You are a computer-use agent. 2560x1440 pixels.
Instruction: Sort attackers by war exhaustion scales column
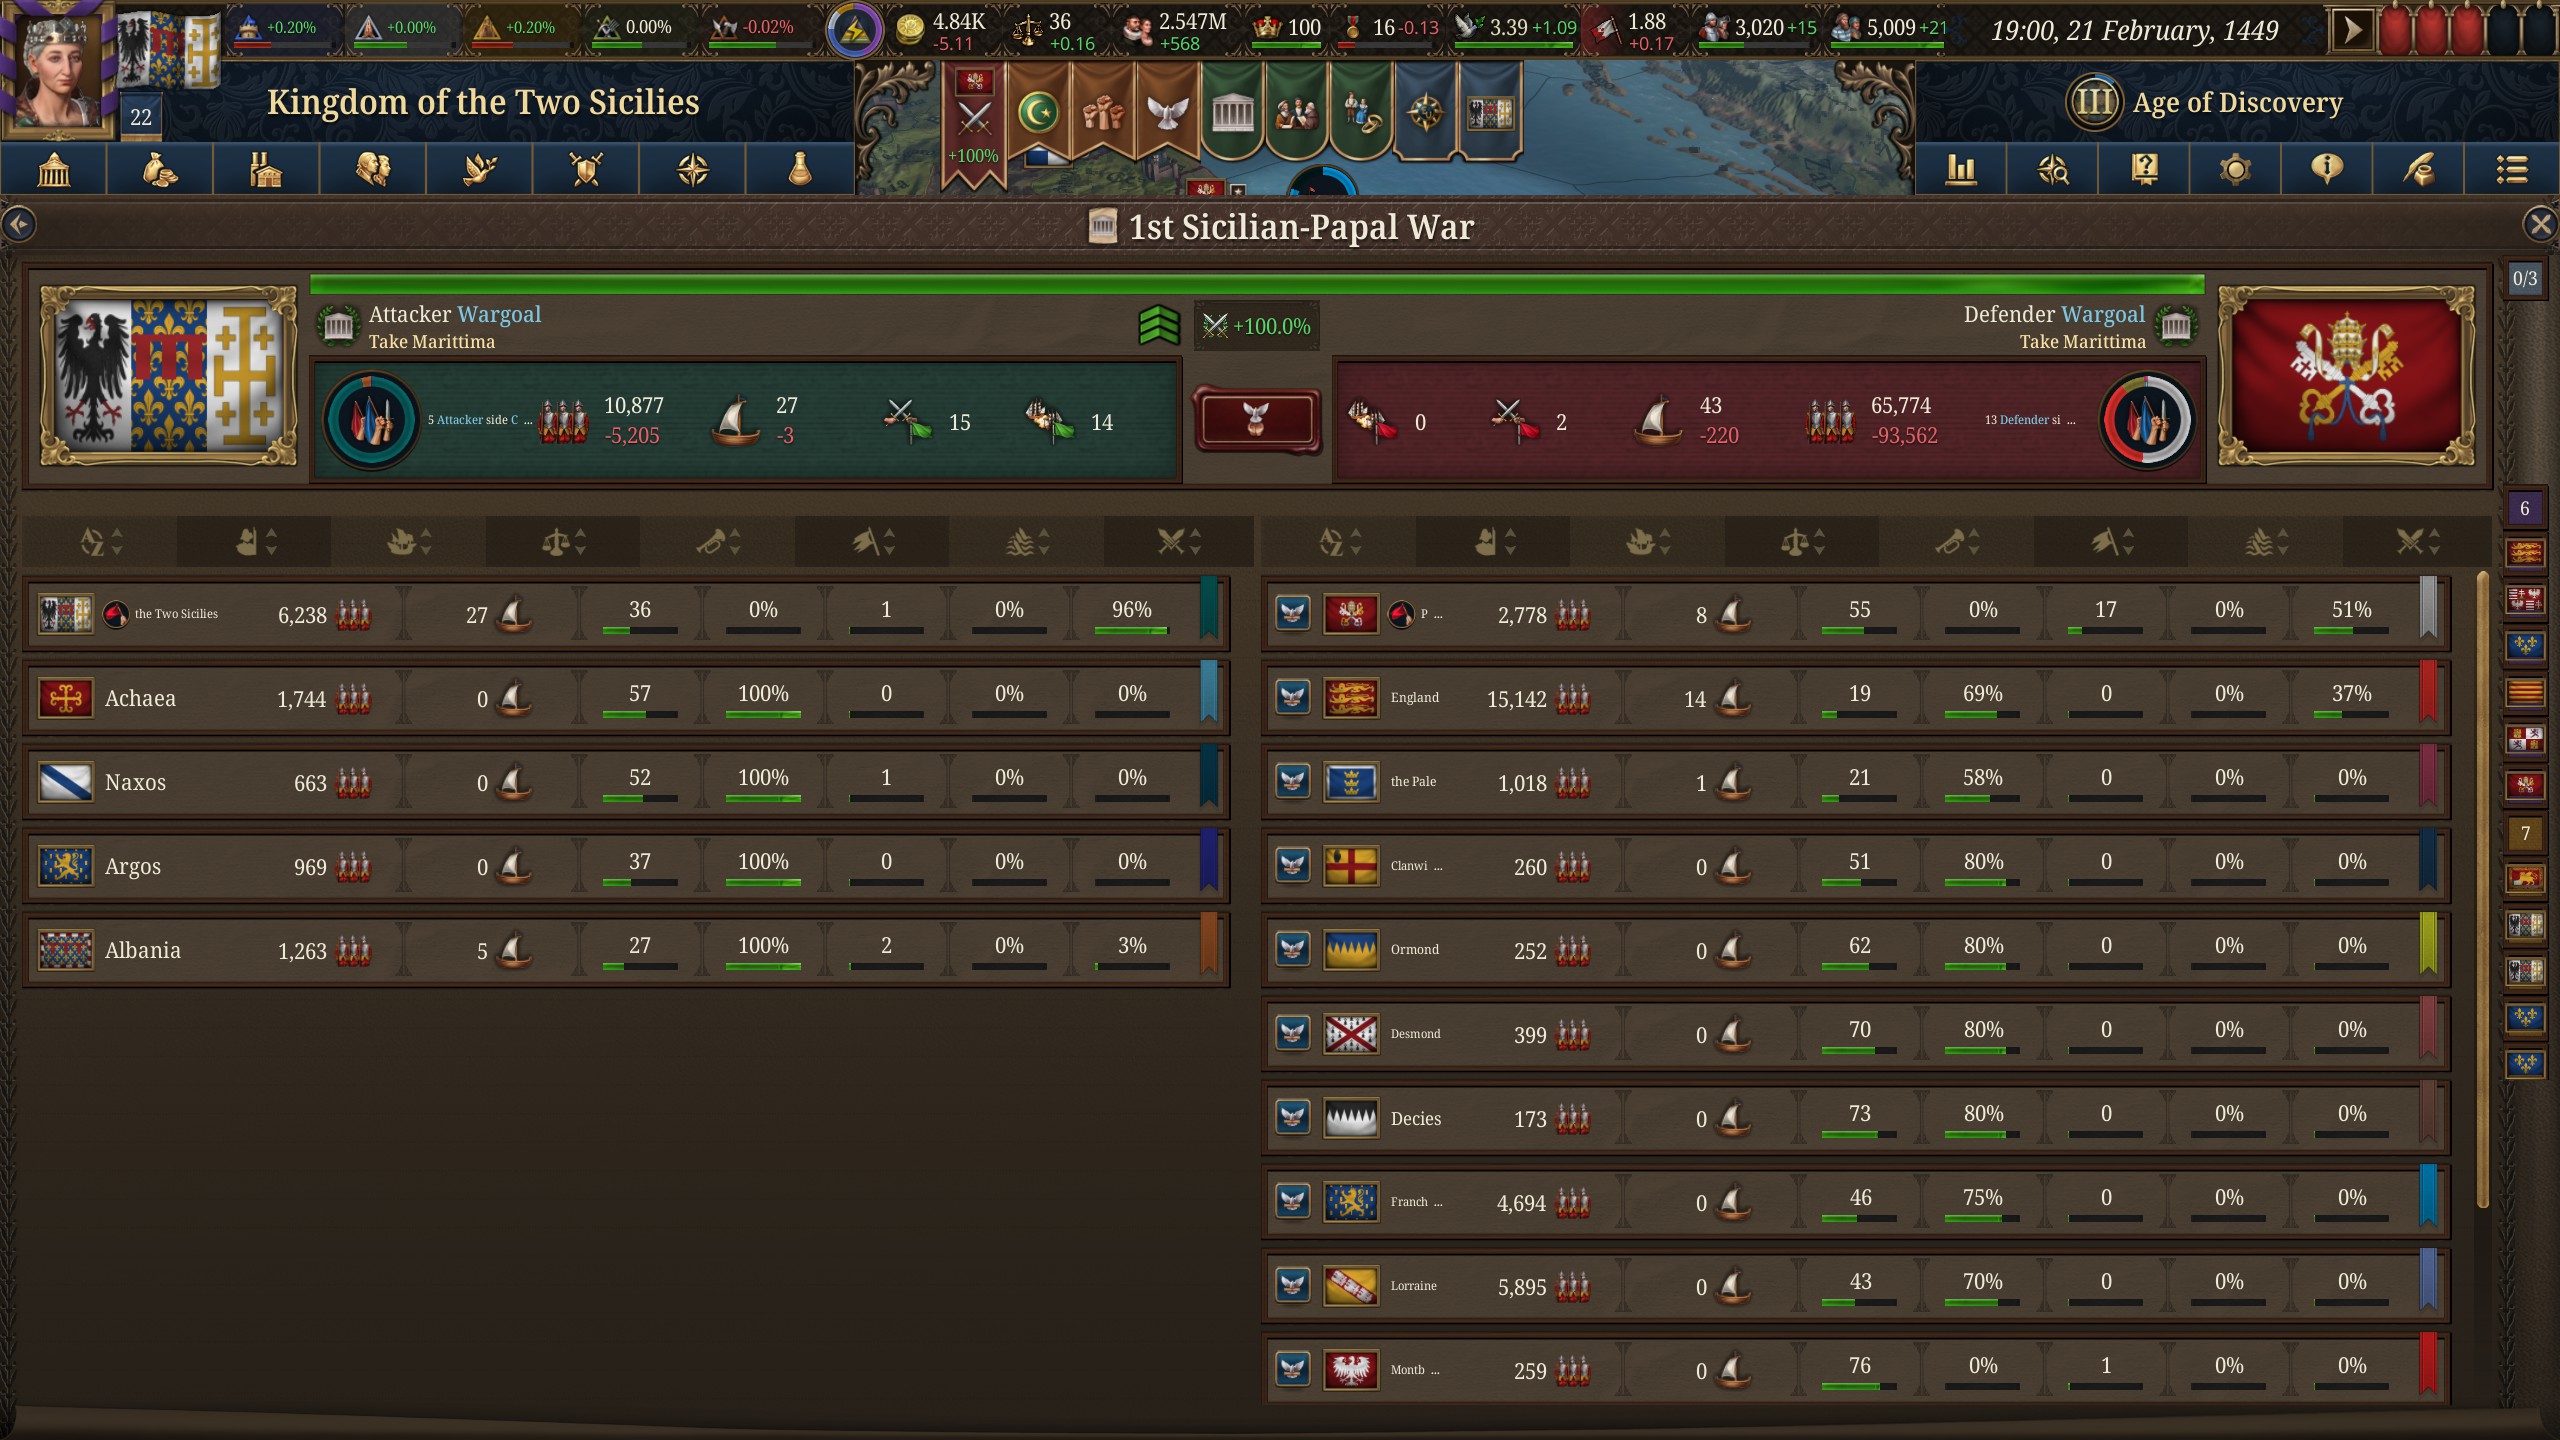(x=563, y=542)
